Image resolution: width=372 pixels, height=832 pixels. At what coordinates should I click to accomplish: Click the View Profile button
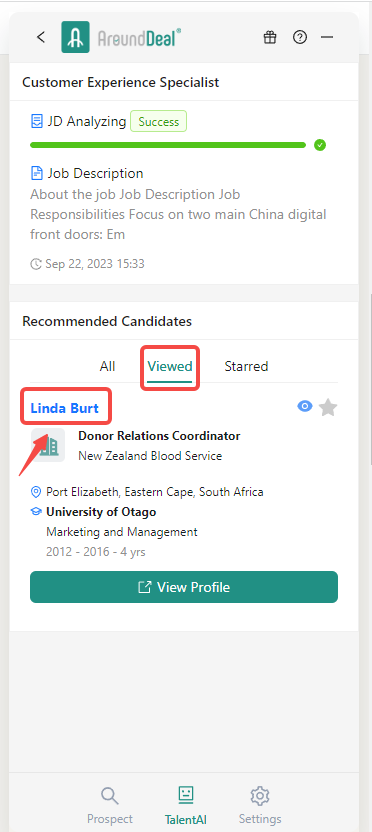pyautogui.click(x=184, y=587)
